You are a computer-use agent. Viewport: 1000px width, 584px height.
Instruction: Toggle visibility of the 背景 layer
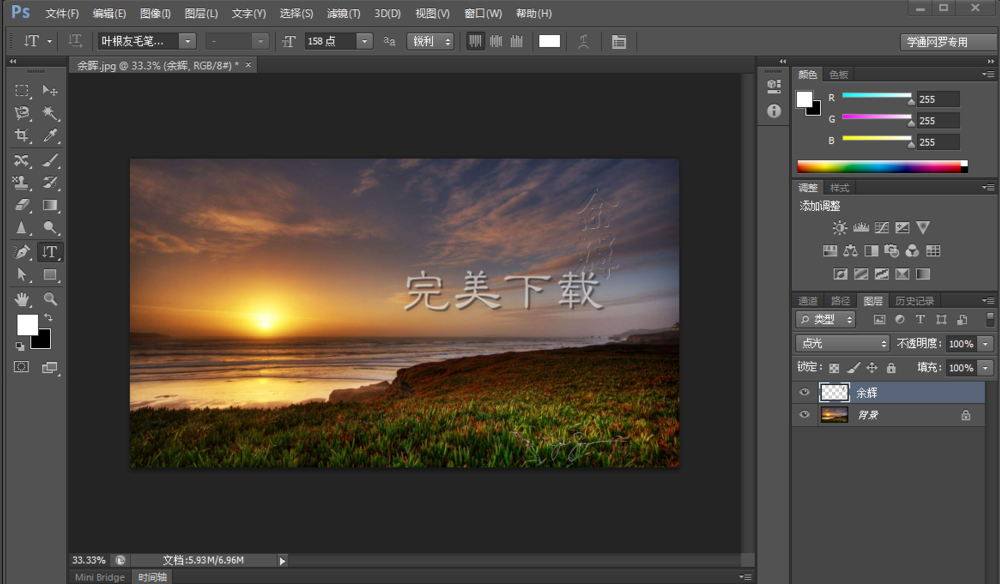[x=804, y=415]
